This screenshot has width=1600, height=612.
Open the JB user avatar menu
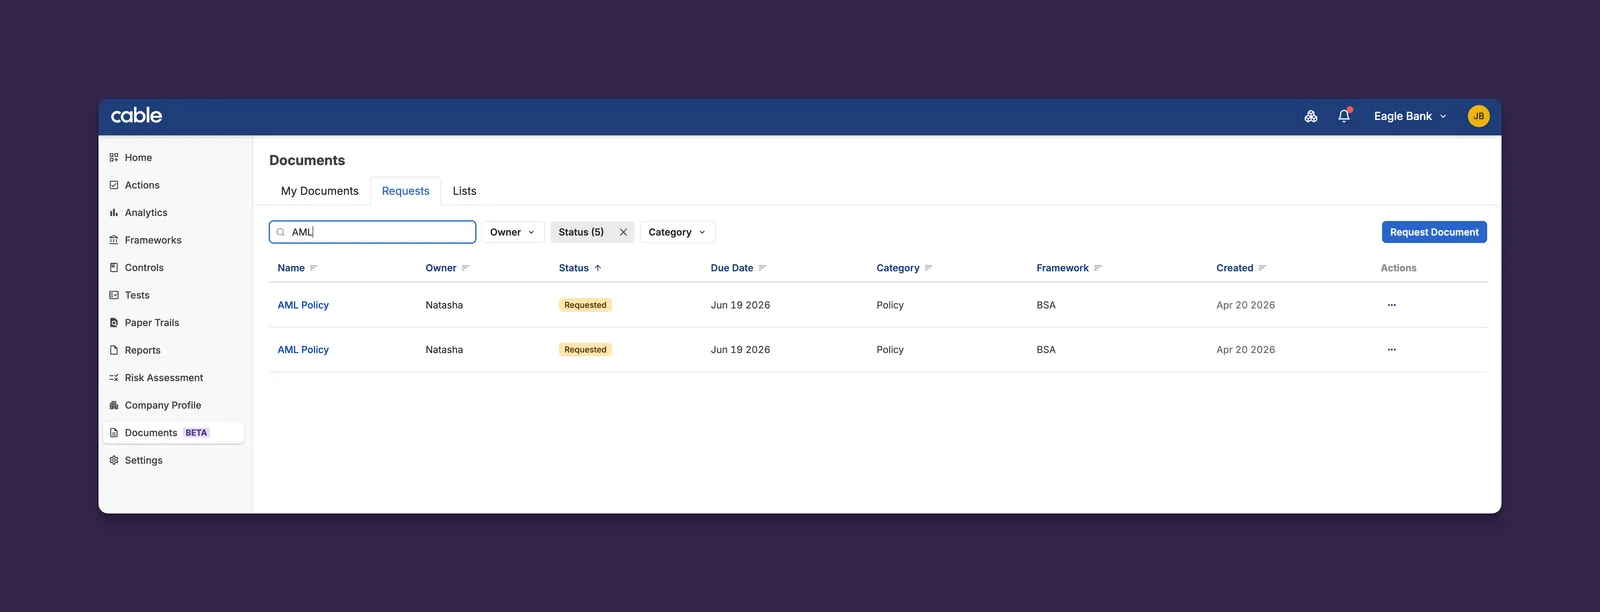tap(1478, 116)
